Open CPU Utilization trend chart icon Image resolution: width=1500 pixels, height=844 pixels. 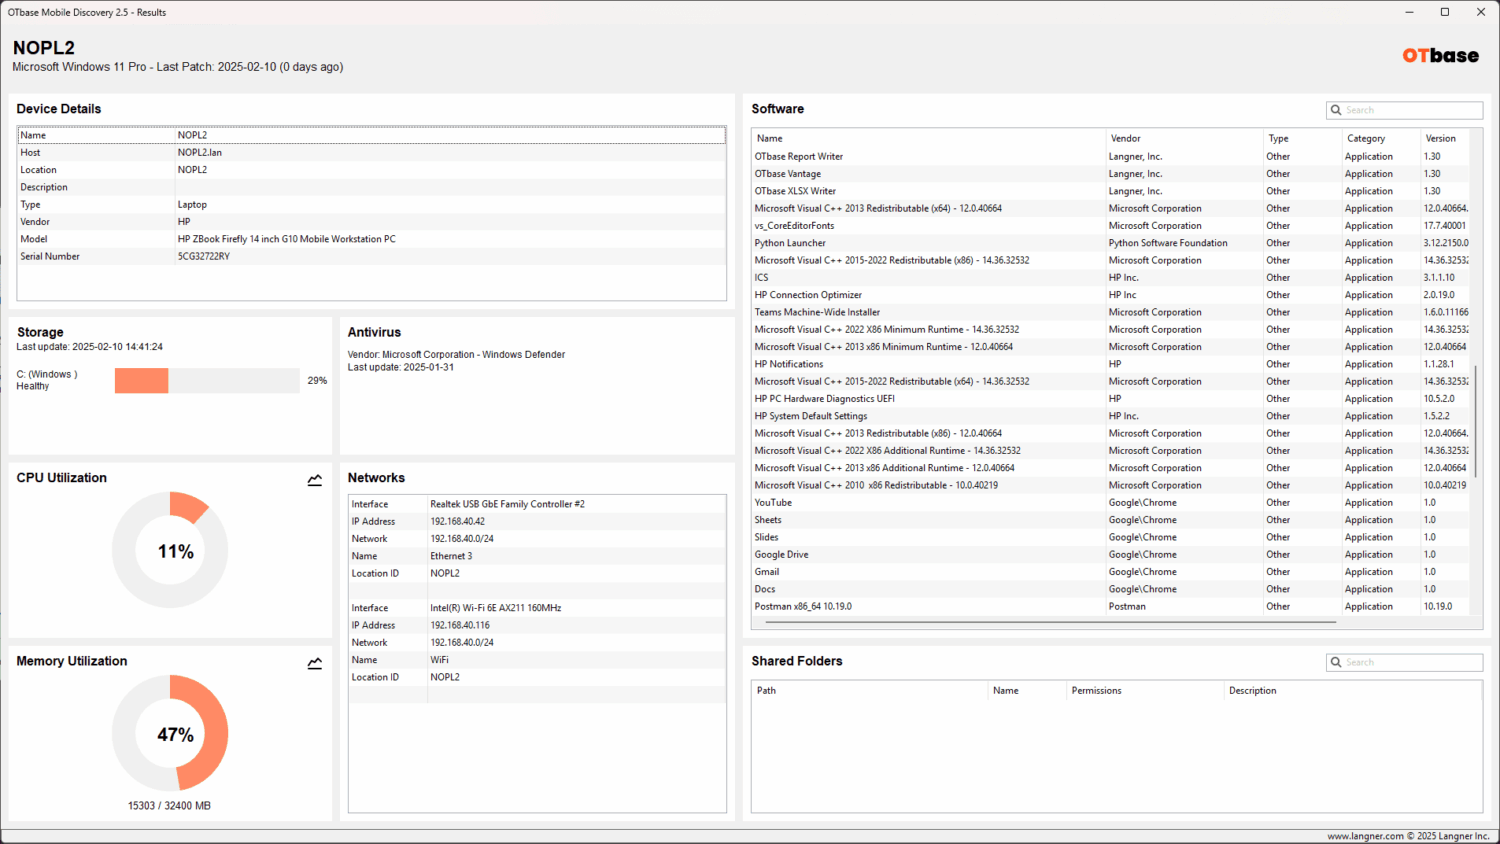click(314, 480)
